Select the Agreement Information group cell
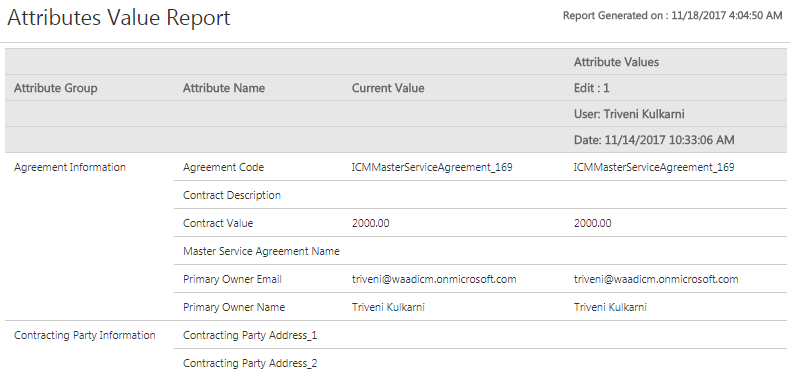Screen dimensions: 797x374 (x=70, y=167)
